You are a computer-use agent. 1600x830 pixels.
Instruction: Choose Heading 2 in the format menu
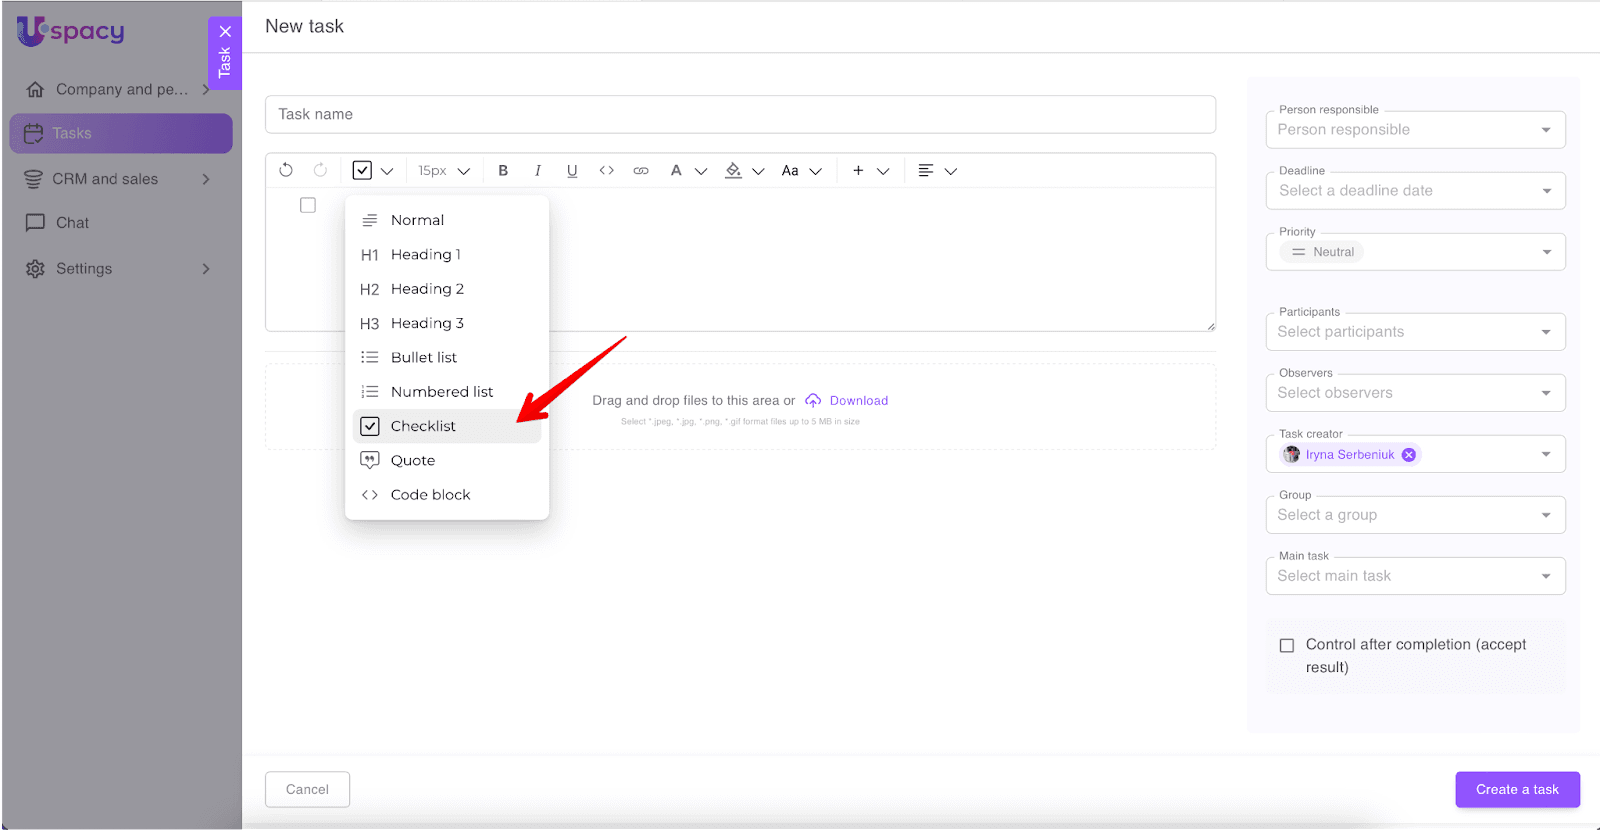[x=427, y=289]
